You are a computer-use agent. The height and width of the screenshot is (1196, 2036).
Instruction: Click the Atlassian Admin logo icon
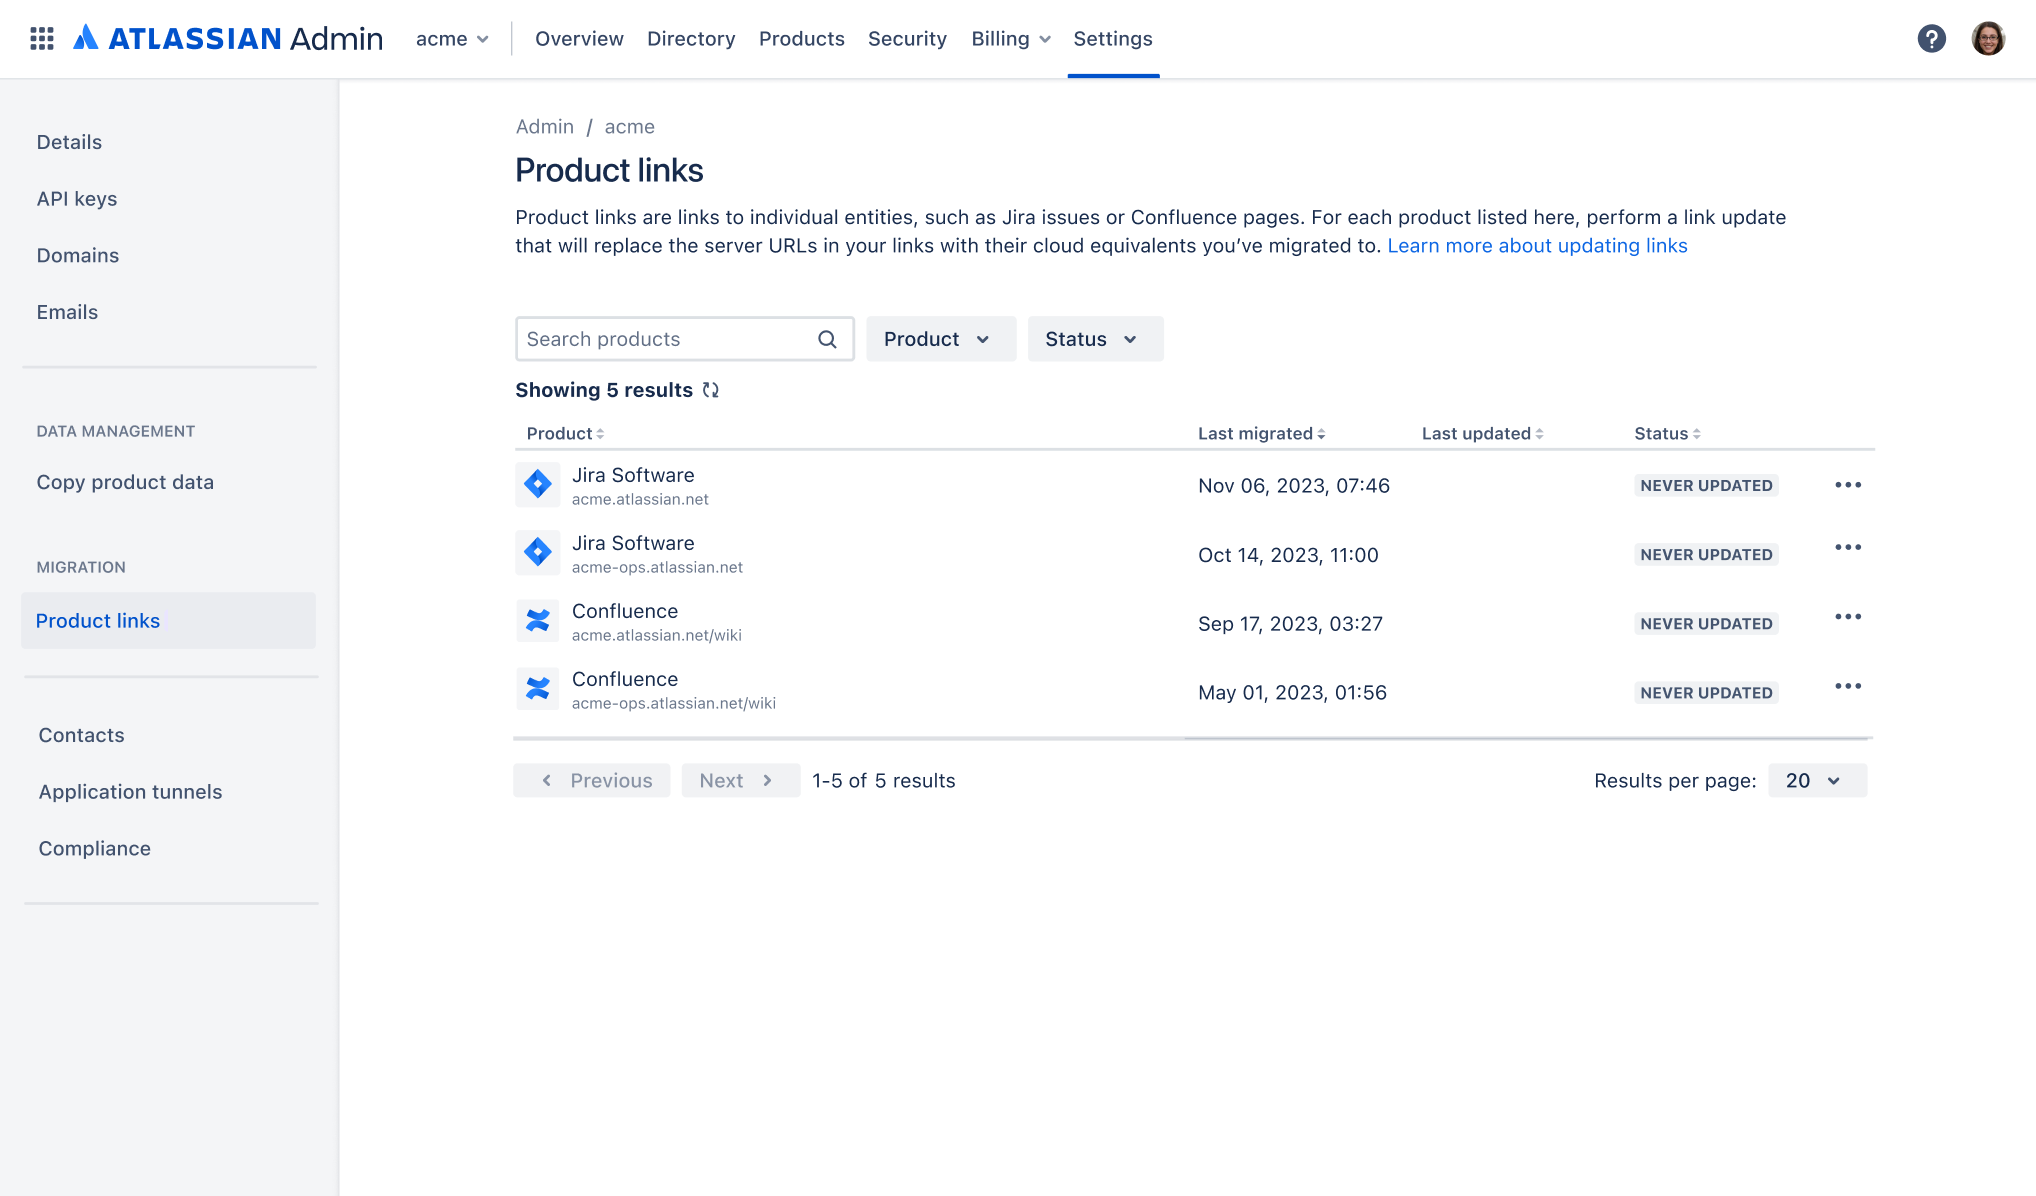(x=88, y=38)
